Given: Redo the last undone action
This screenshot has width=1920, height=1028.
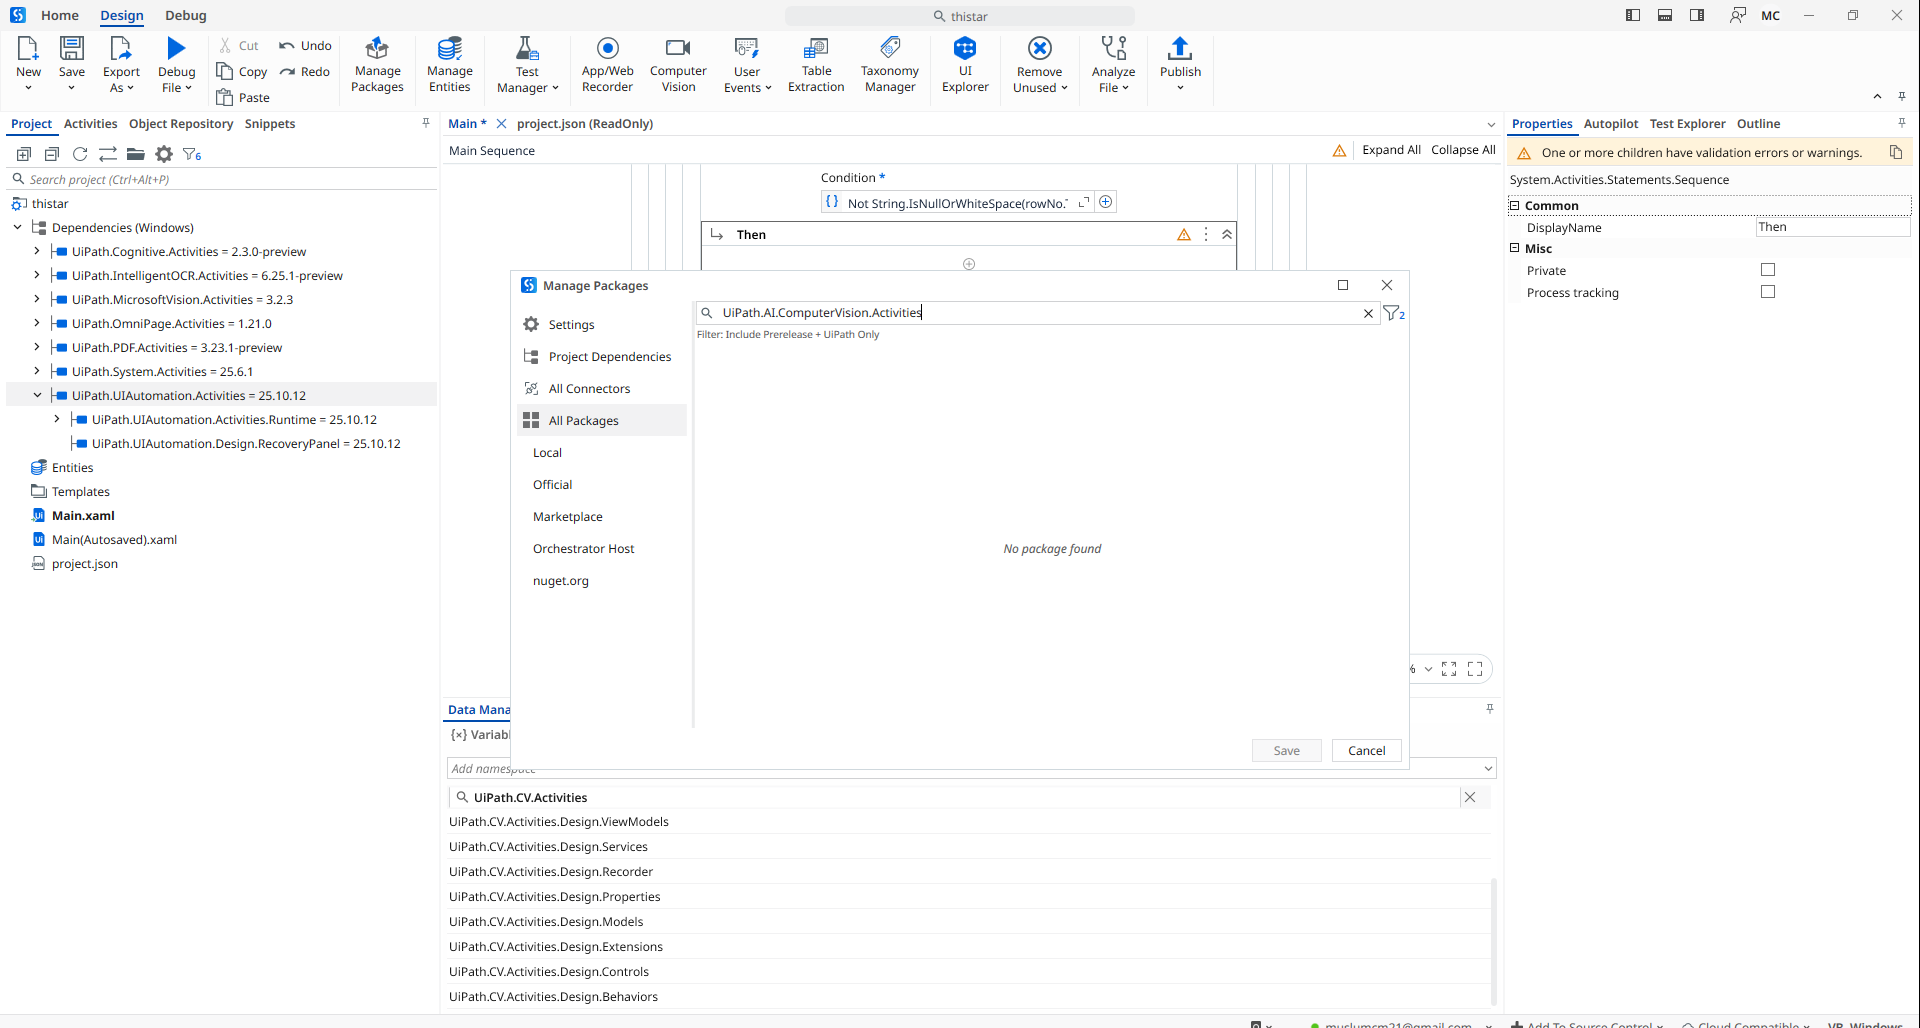Looking at the screenshot, I should click(x=305, y=71).
